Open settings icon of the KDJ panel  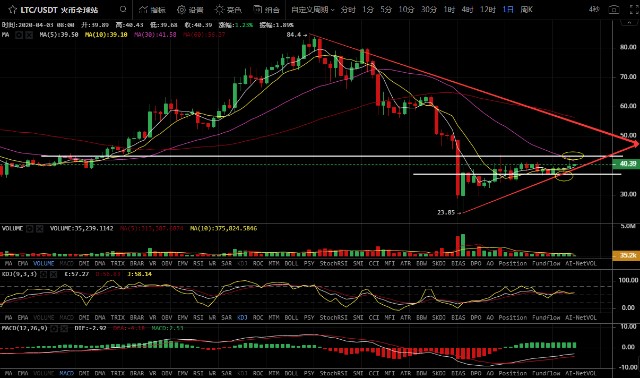tap(44, 274)
